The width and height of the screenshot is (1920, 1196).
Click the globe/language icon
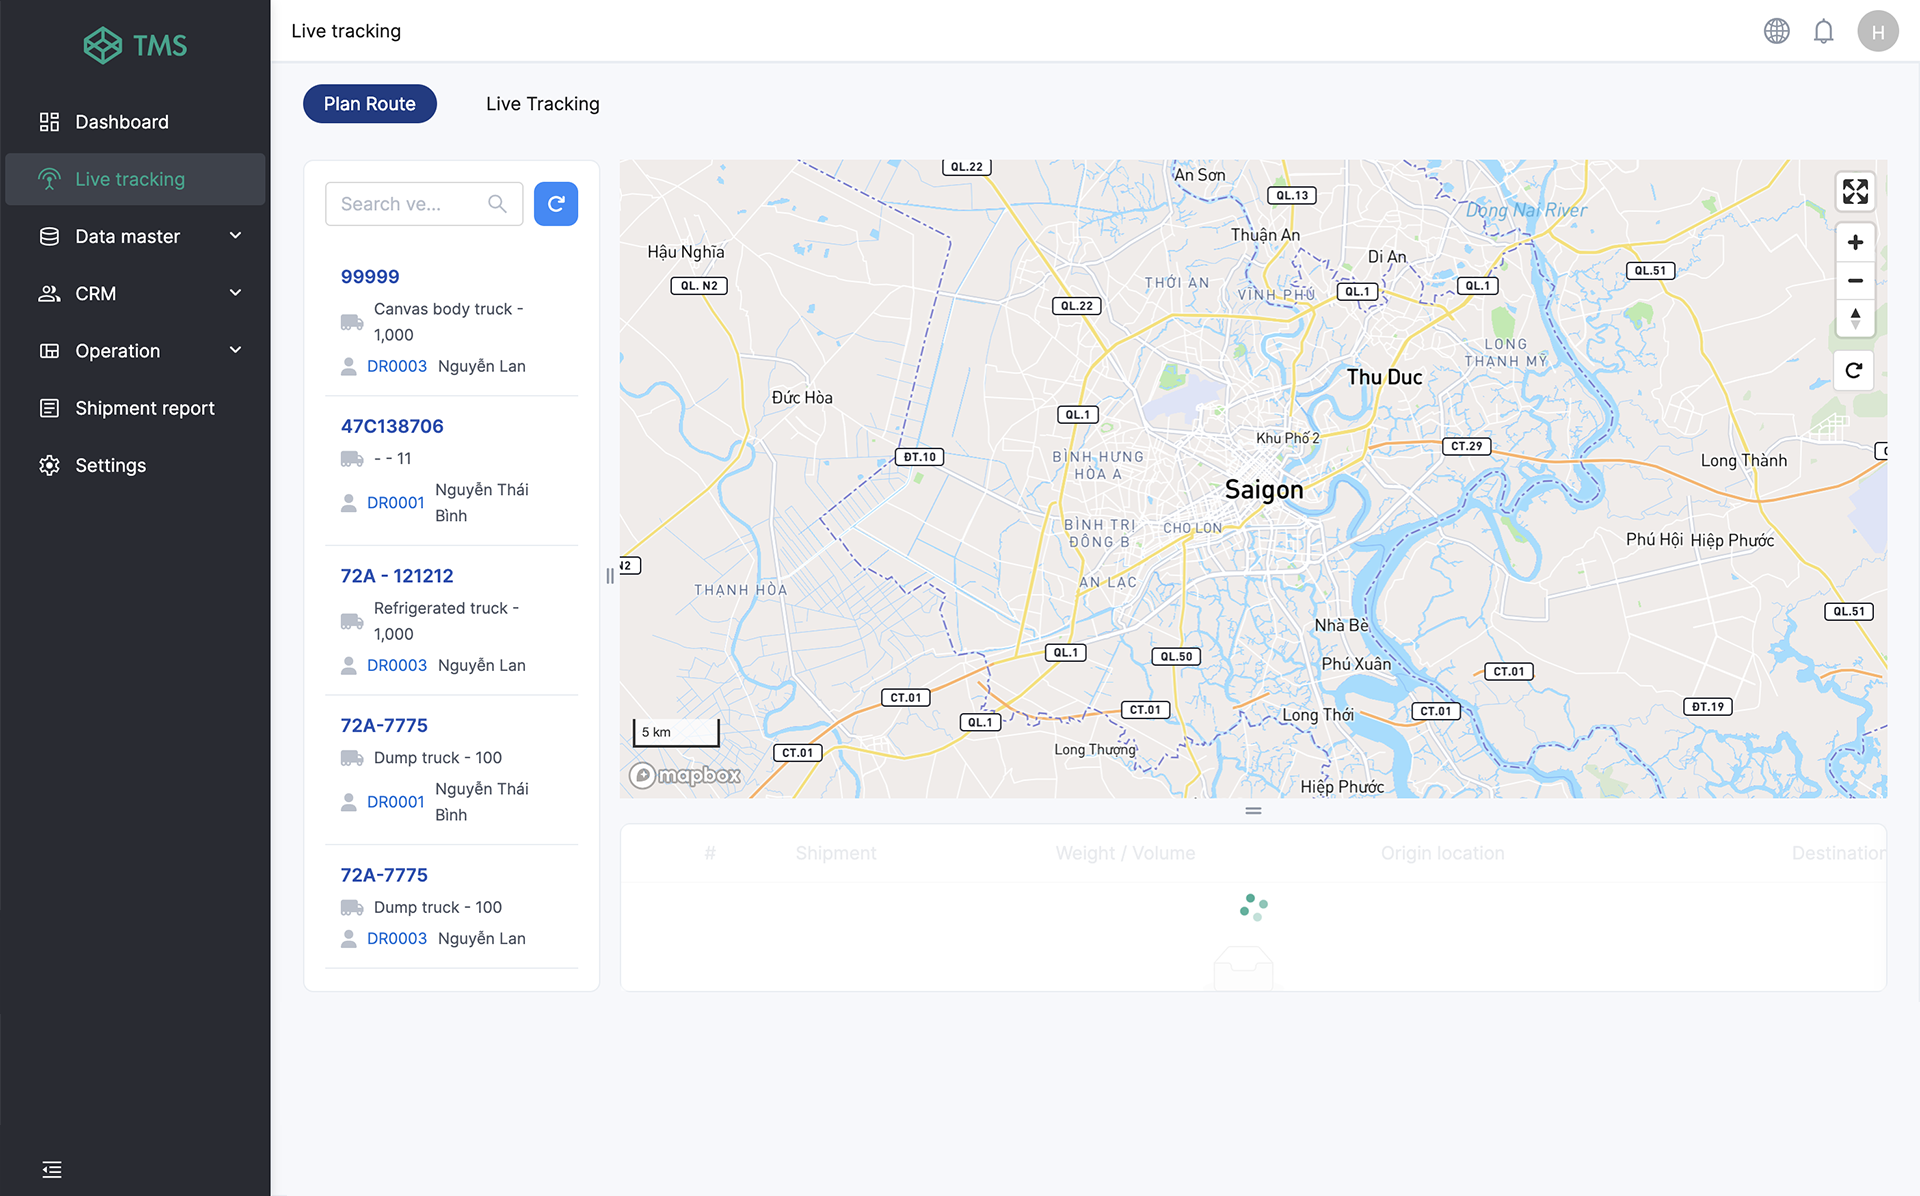[x=1777, y=30]
